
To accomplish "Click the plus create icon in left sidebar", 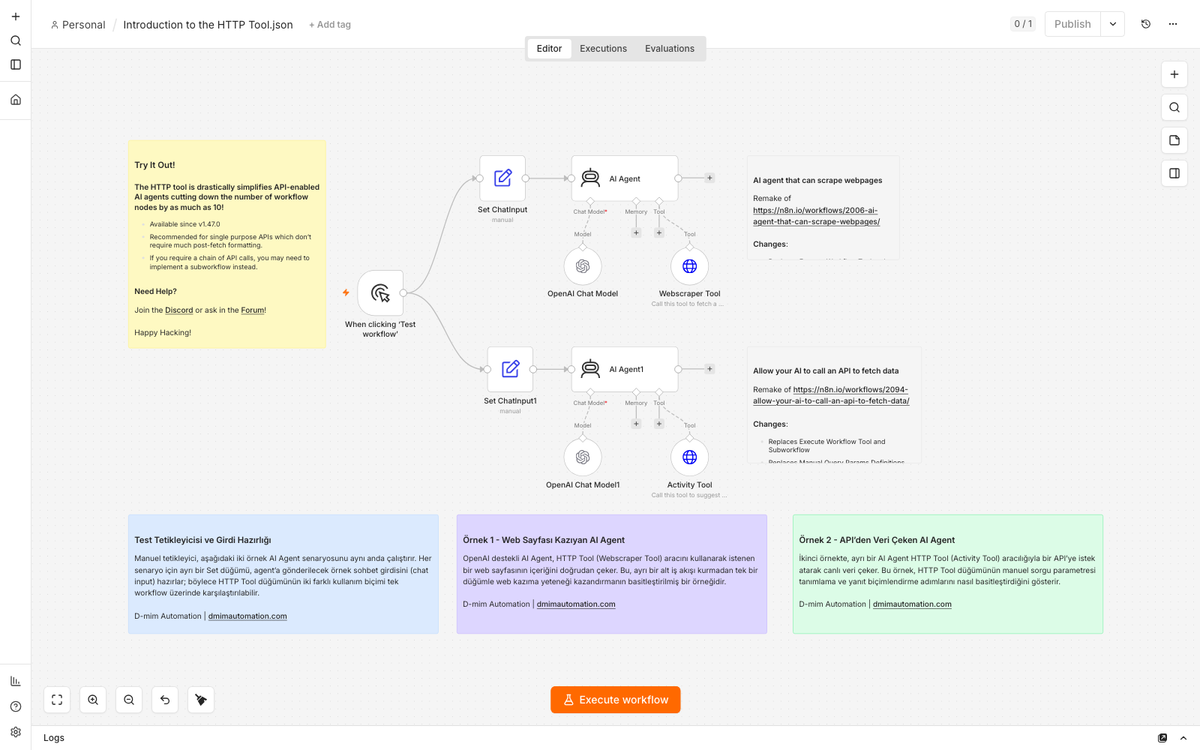I will point(15,16).
